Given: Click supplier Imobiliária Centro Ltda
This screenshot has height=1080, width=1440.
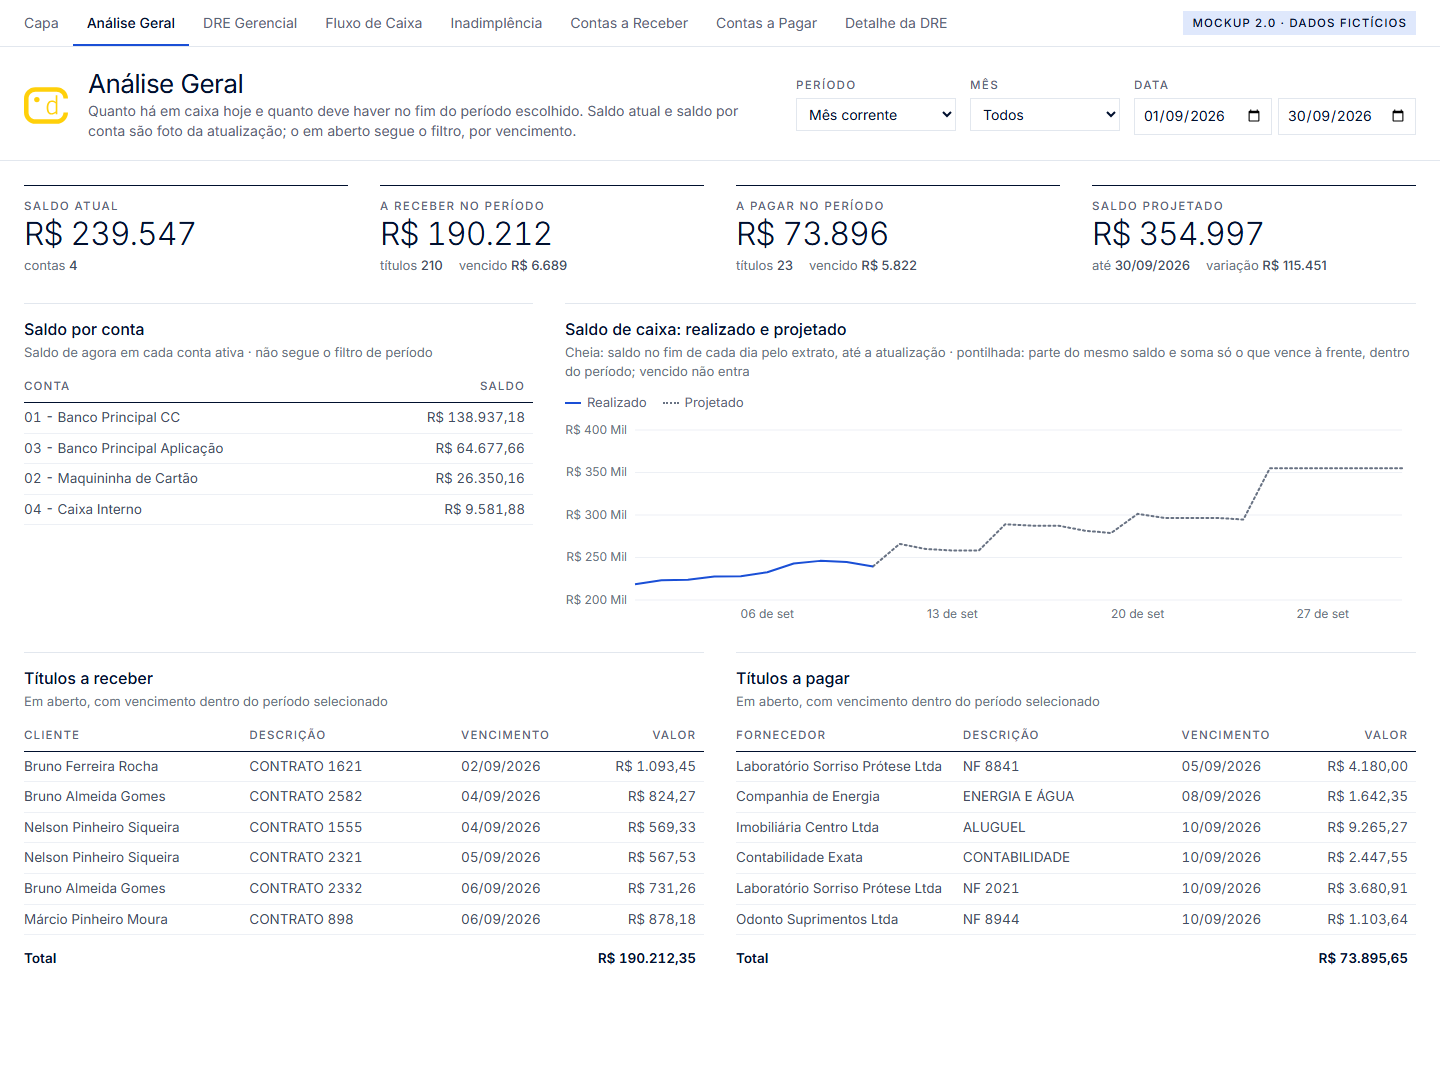Looking at the screenshot, I should pos(807,828).
